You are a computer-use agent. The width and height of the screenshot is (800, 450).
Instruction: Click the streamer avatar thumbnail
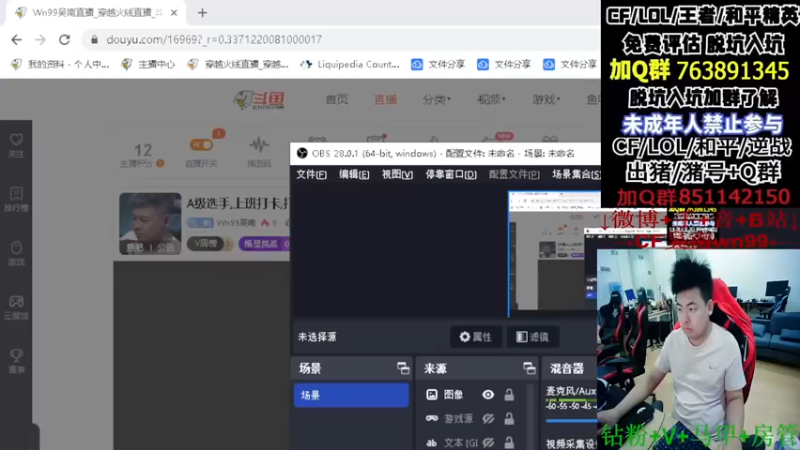pos(150,223)
